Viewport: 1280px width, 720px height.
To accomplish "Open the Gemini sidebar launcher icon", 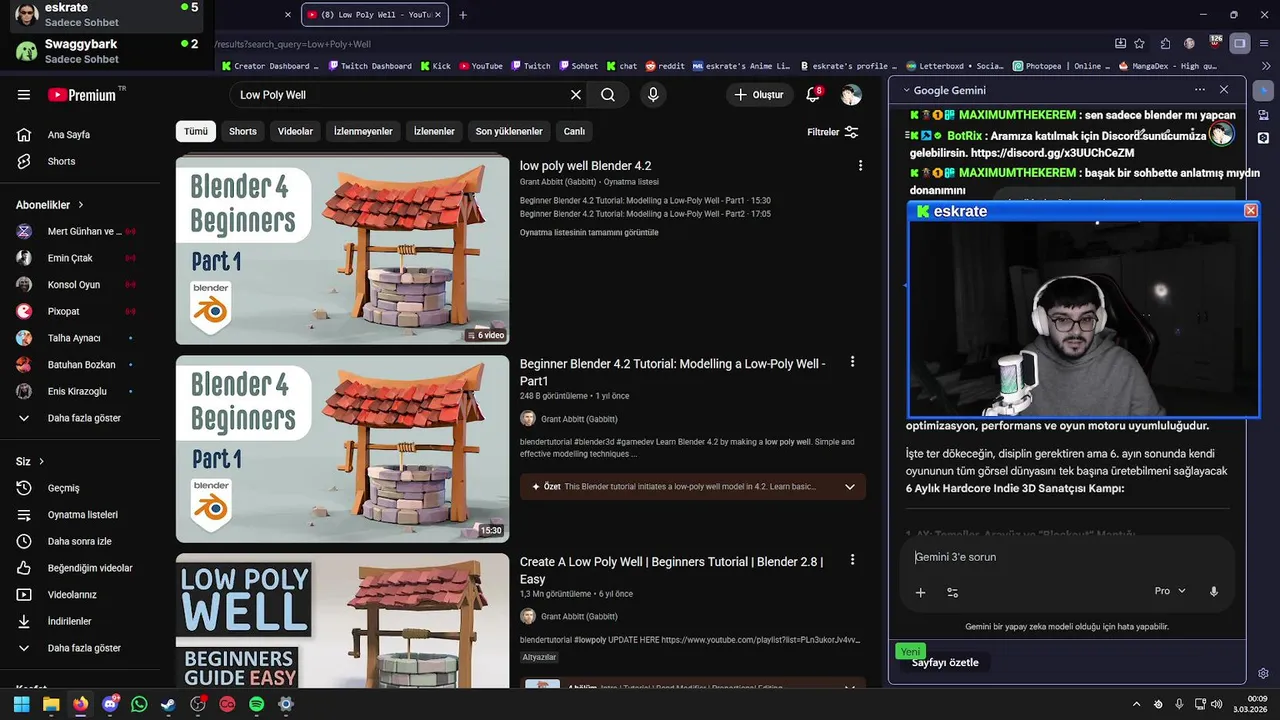I will pos(1264,90).
